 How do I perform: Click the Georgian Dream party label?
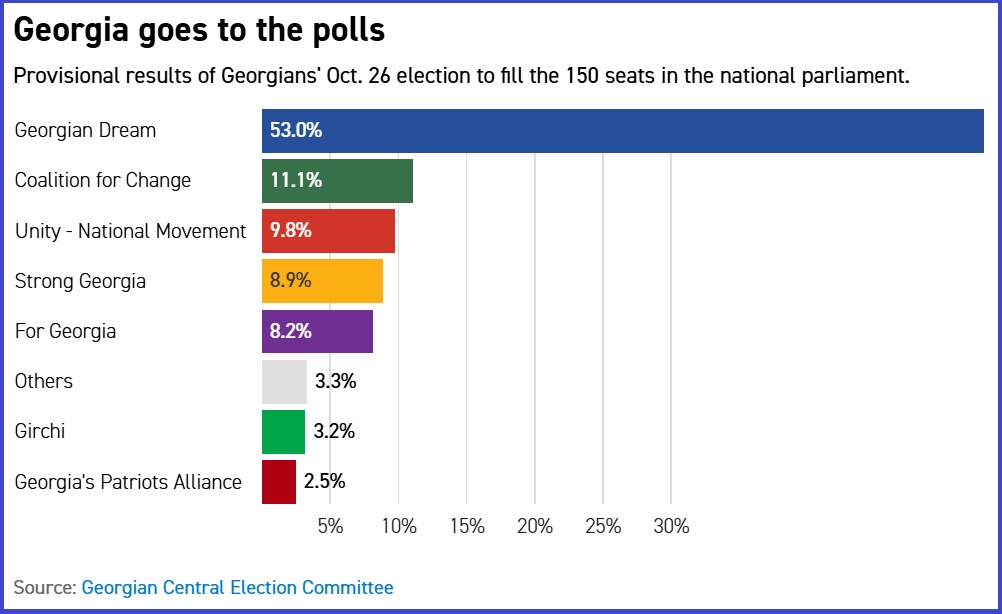point(85,131)
